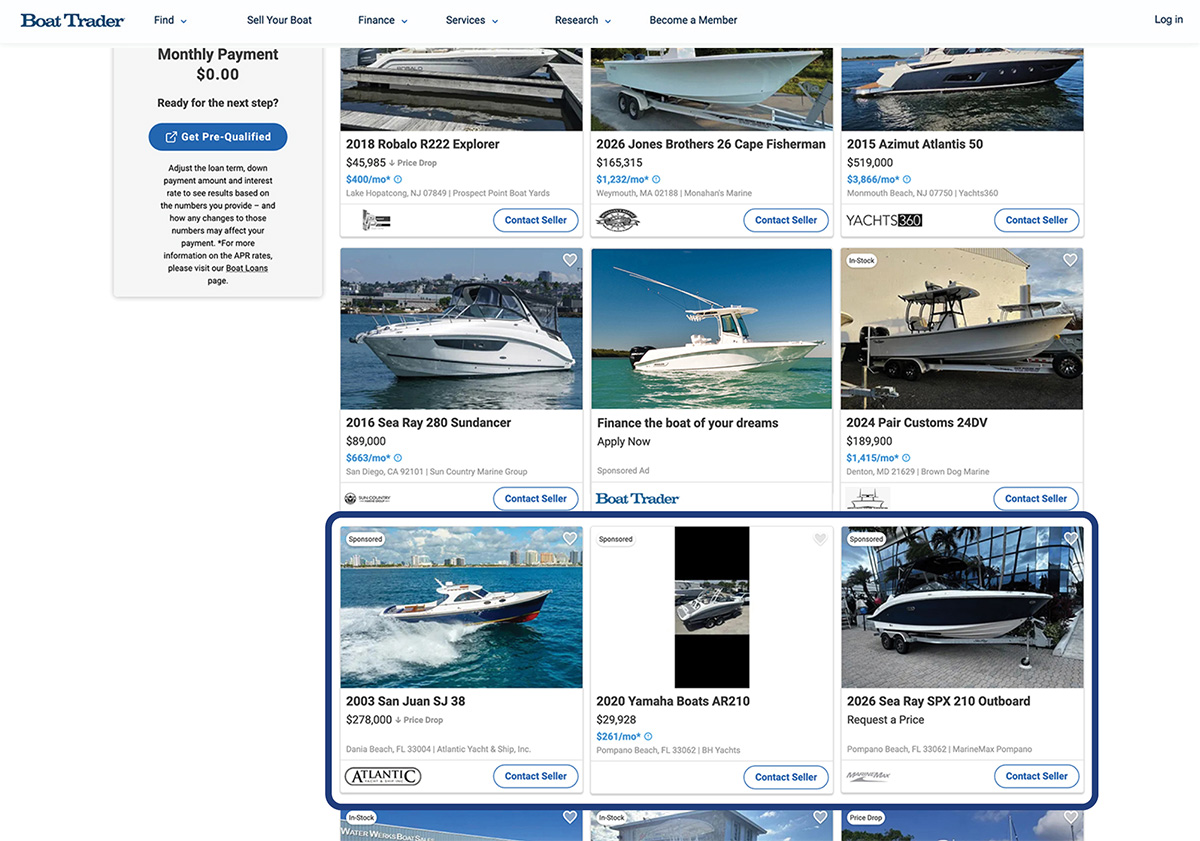Screen dimensions: 1200x841
Task: Open Become a Member from the navigation
Action: click(x=692, y=19)
